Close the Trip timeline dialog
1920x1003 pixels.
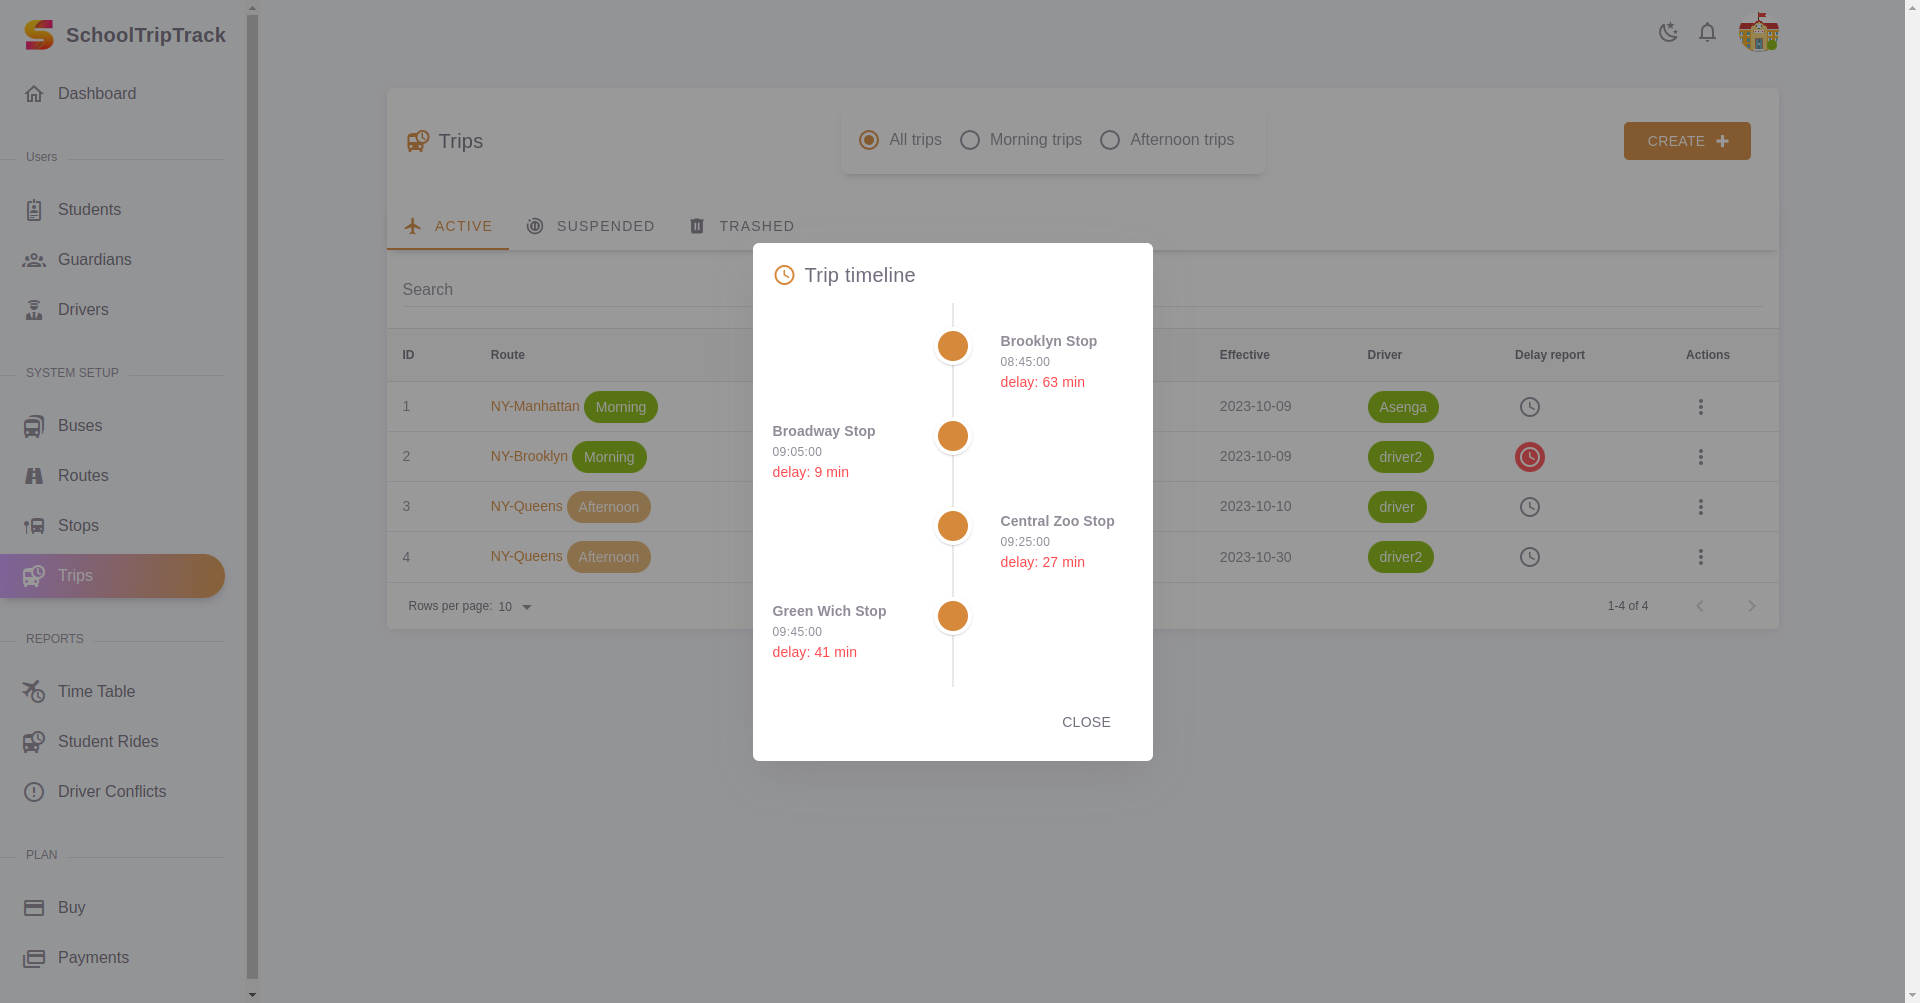(1086, 722)
